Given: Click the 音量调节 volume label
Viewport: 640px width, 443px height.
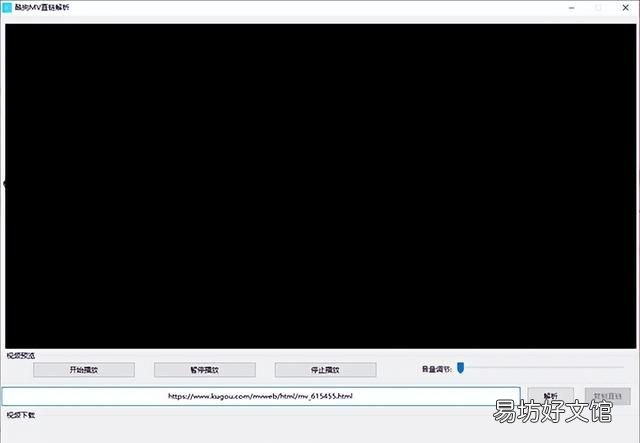Looking at the screenshot, I should pyautogui.click(x=436, y=369).
